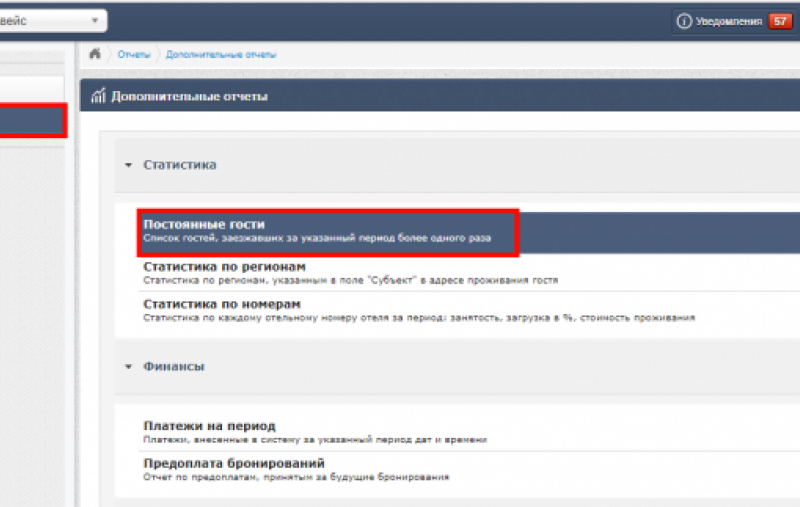Click description about platежи внесенные в систему
800x507 pixels.
(x=315, y=440)
